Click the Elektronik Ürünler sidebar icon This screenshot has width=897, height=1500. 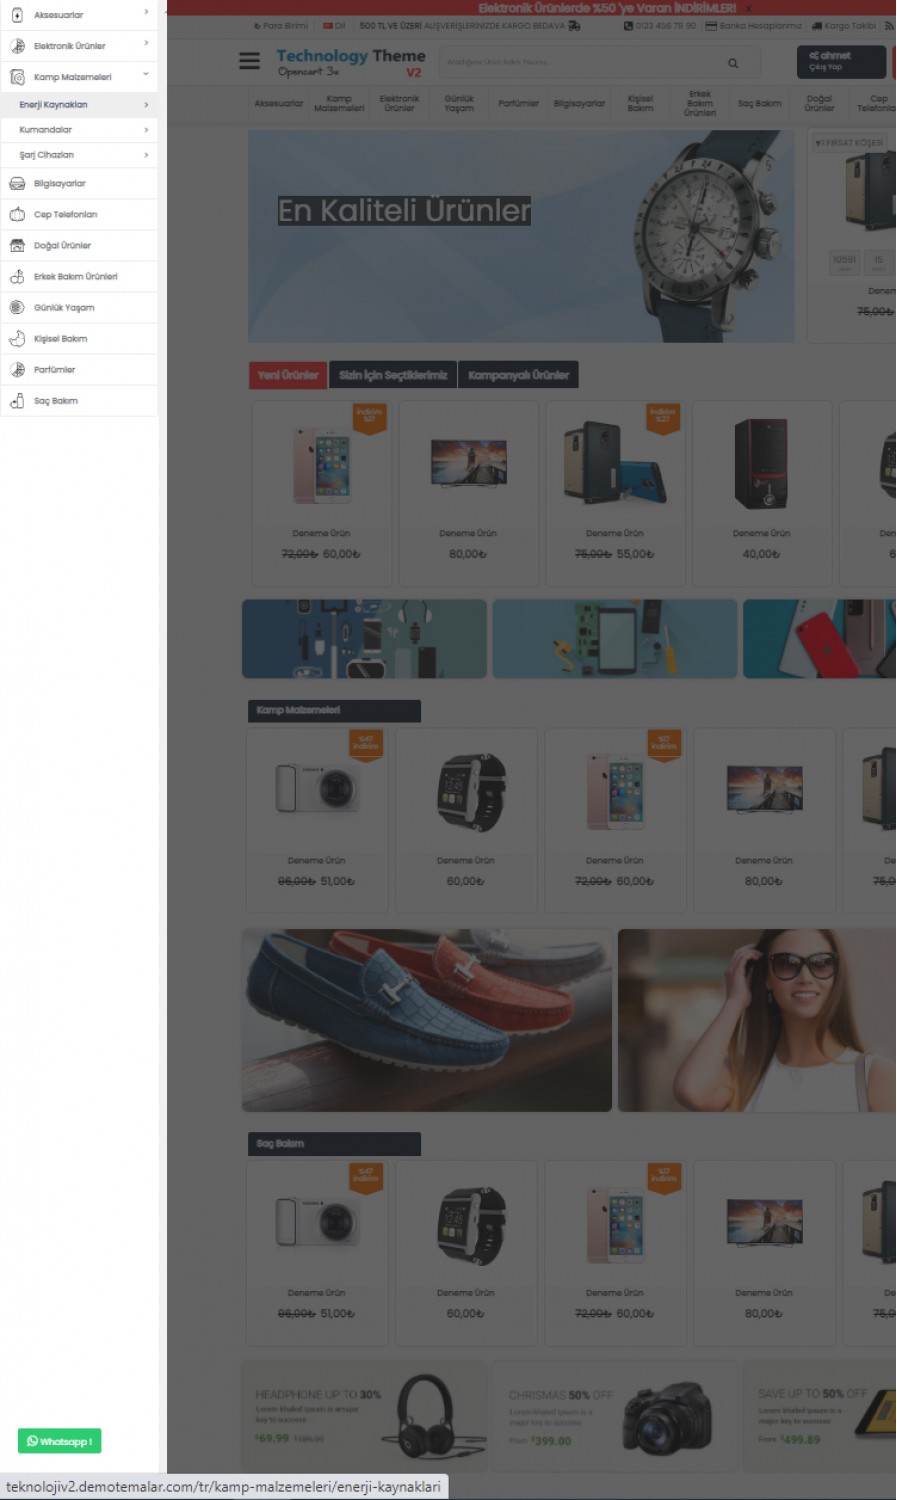tap(17, 46)
